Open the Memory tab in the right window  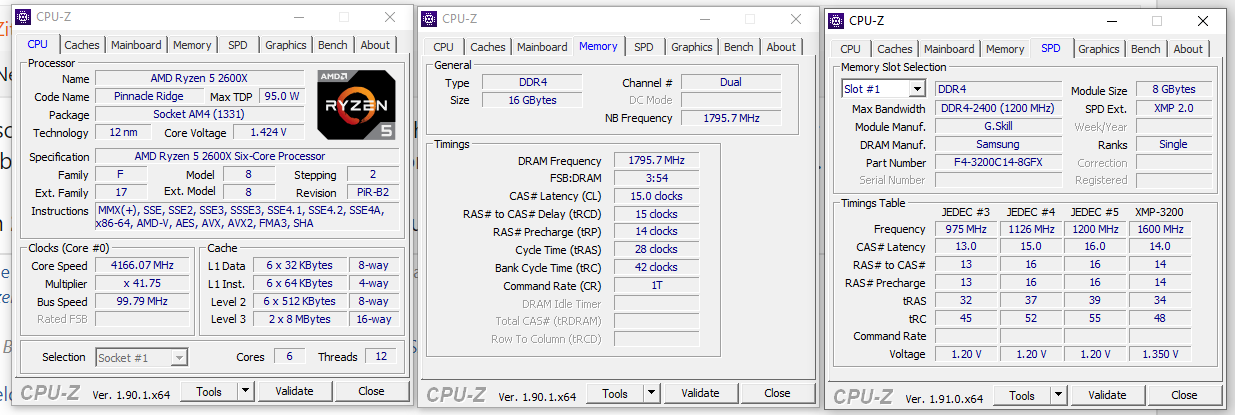pyautogui.click(x=1005, y=49)
